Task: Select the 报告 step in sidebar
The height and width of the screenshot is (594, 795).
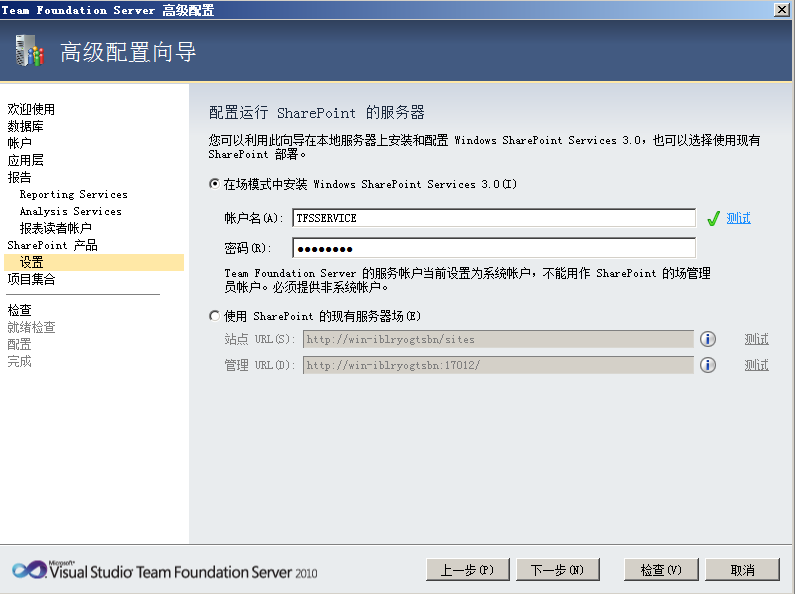Action: 19,177
